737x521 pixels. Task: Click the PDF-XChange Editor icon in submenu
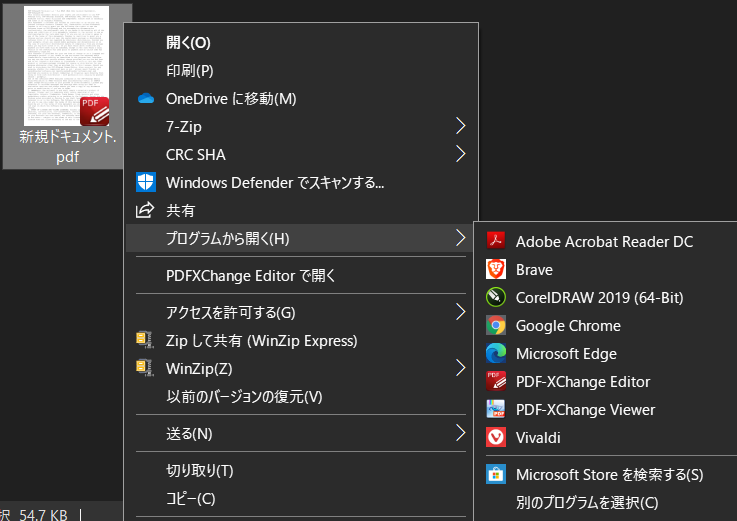point(495,381)
